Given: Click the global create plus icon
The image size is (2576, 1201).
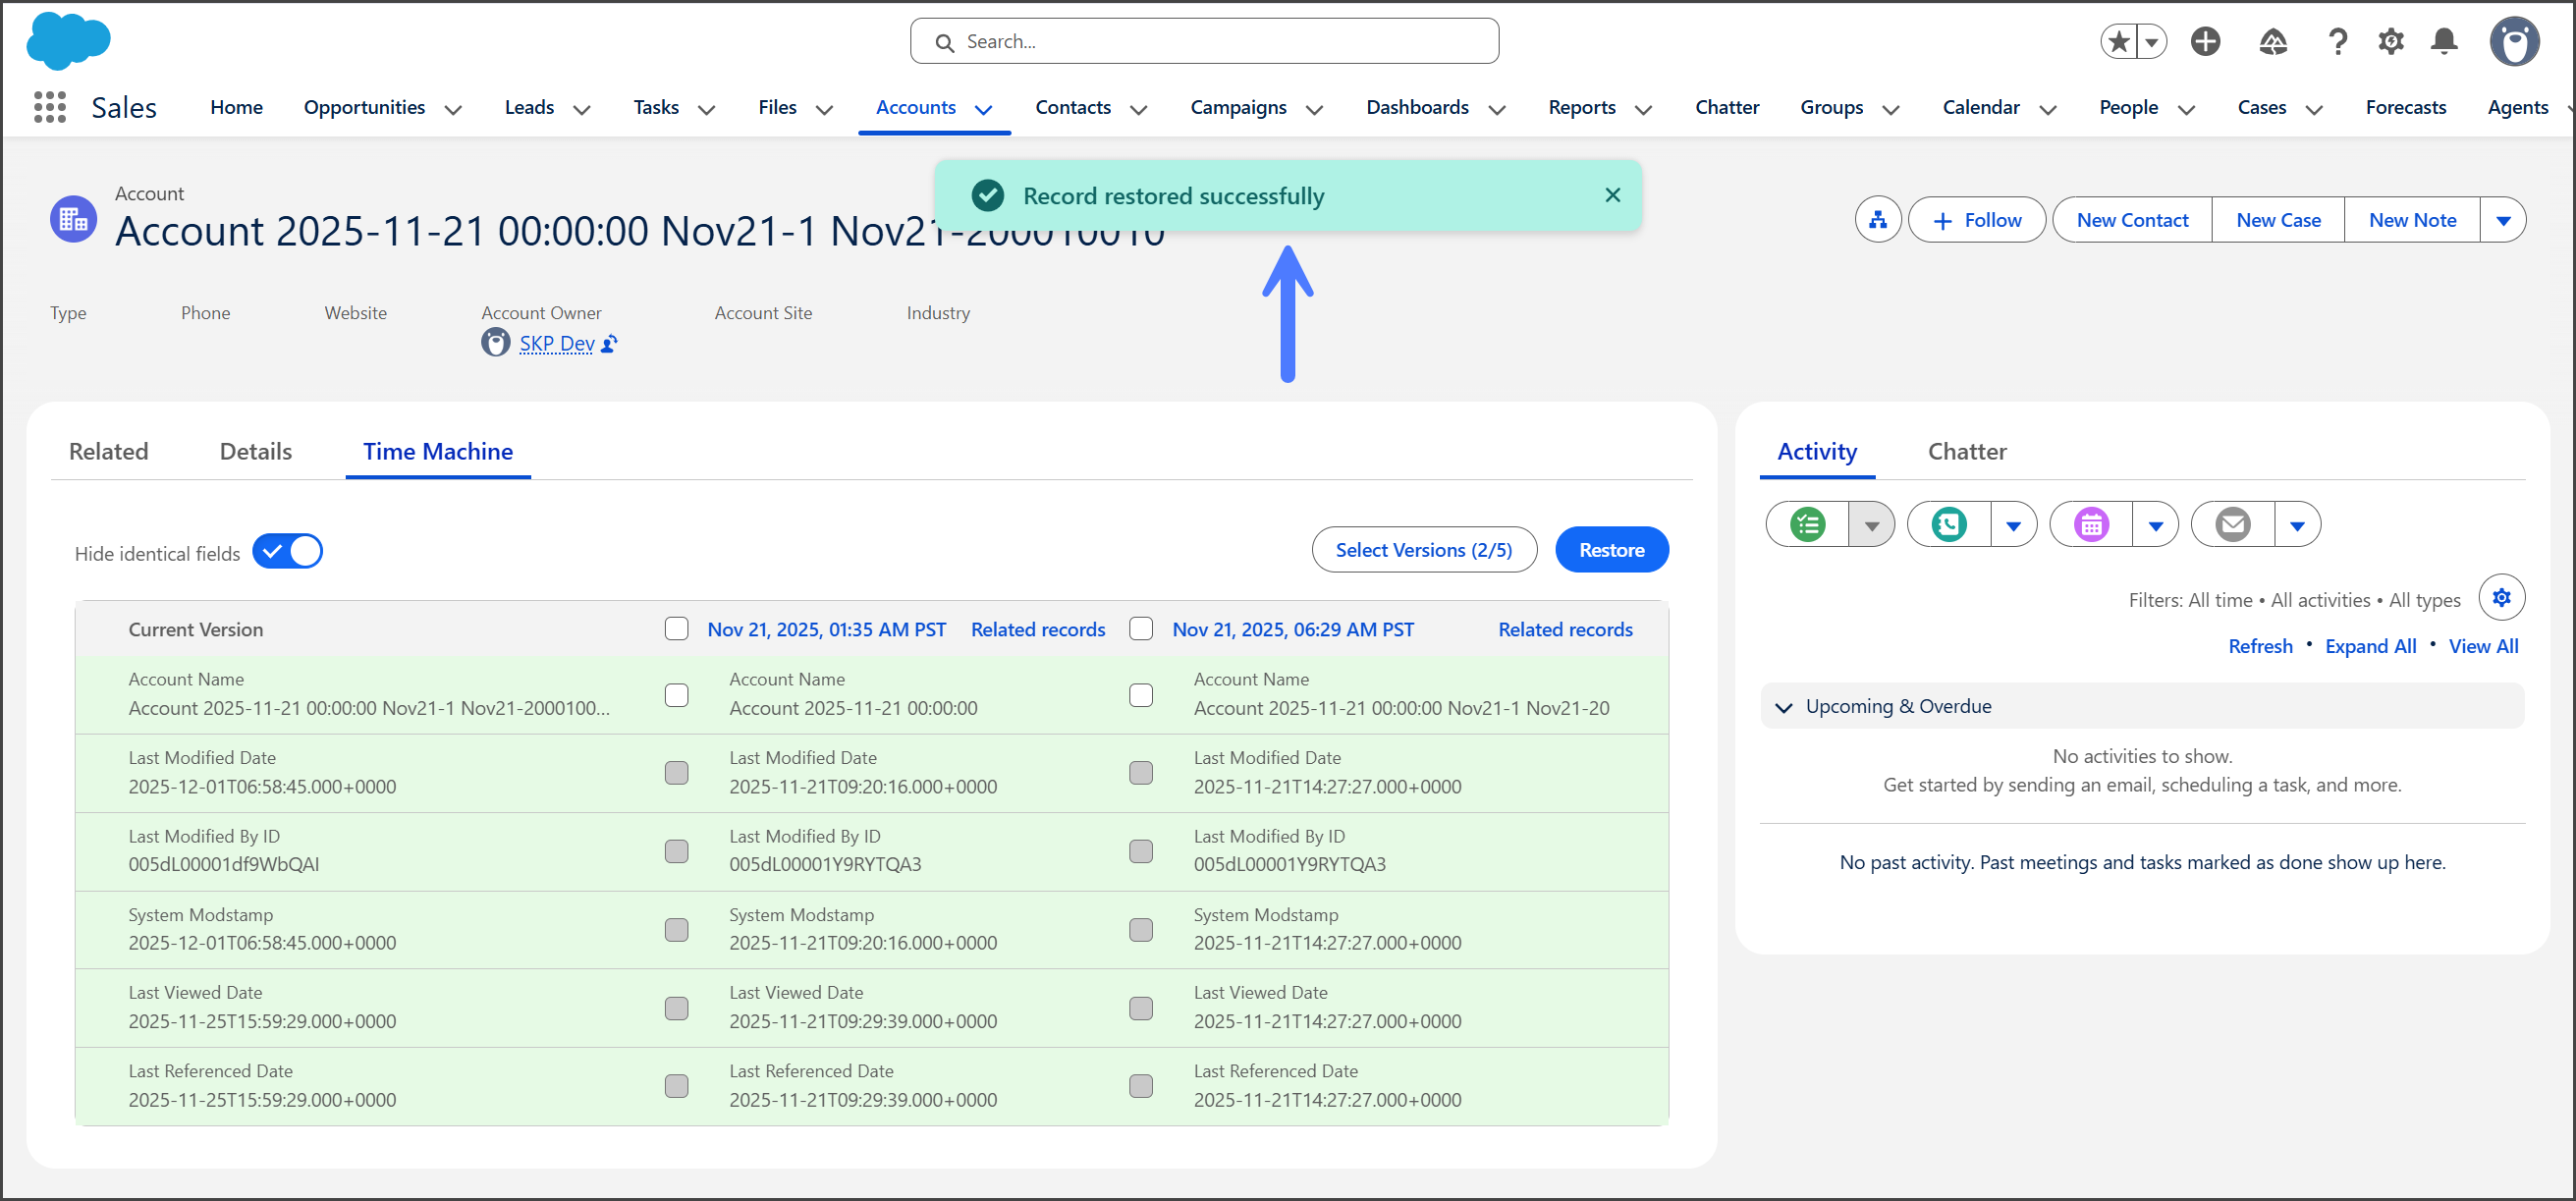Looking at the screenshot, I should point(2205,41).
